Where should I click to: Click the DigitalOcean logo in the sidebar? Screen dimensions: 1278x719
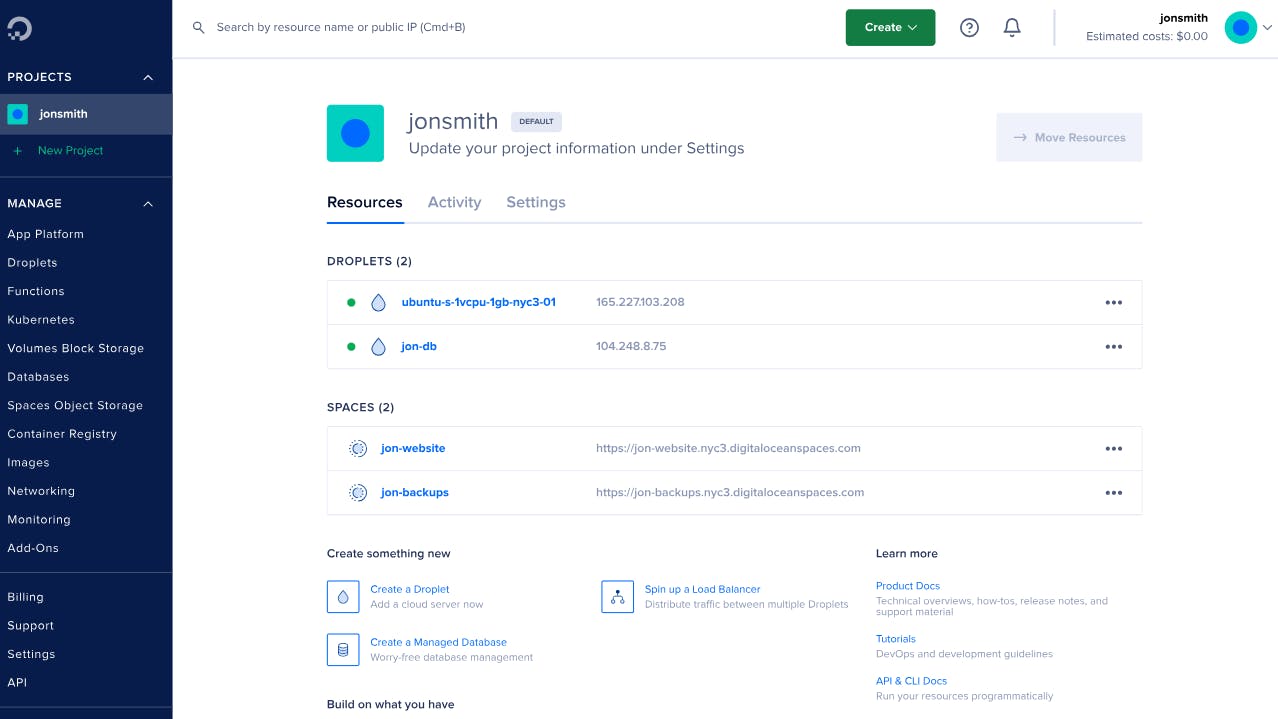coord(19,28)
